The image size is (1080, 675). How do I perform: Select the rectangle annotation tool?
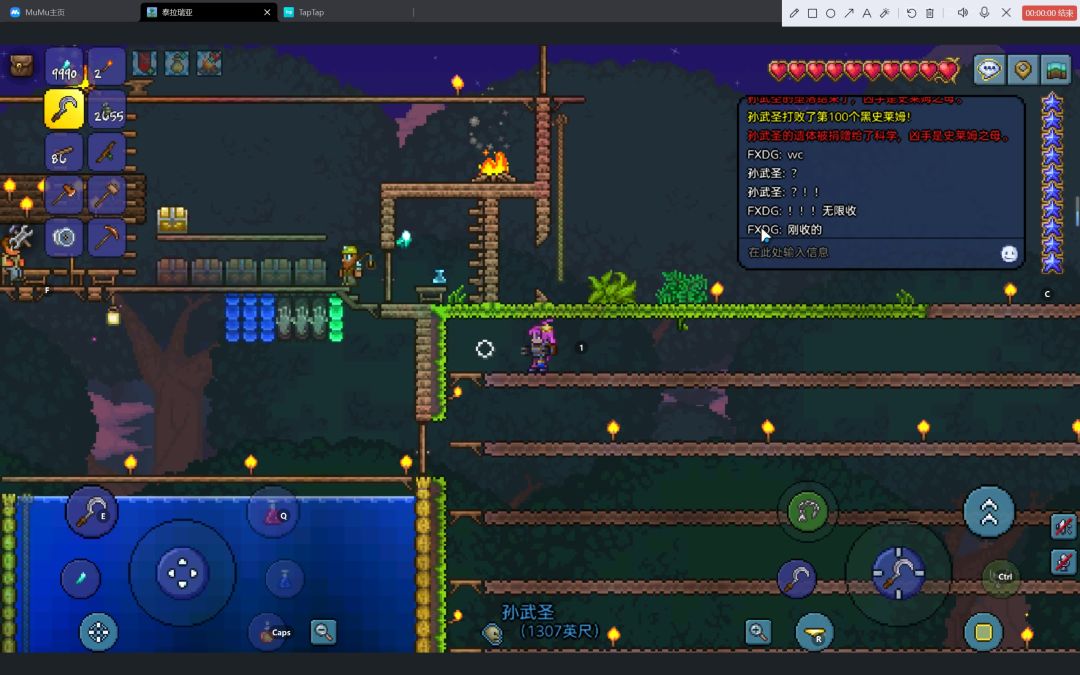pyautogui.click(x=813, y=13)
